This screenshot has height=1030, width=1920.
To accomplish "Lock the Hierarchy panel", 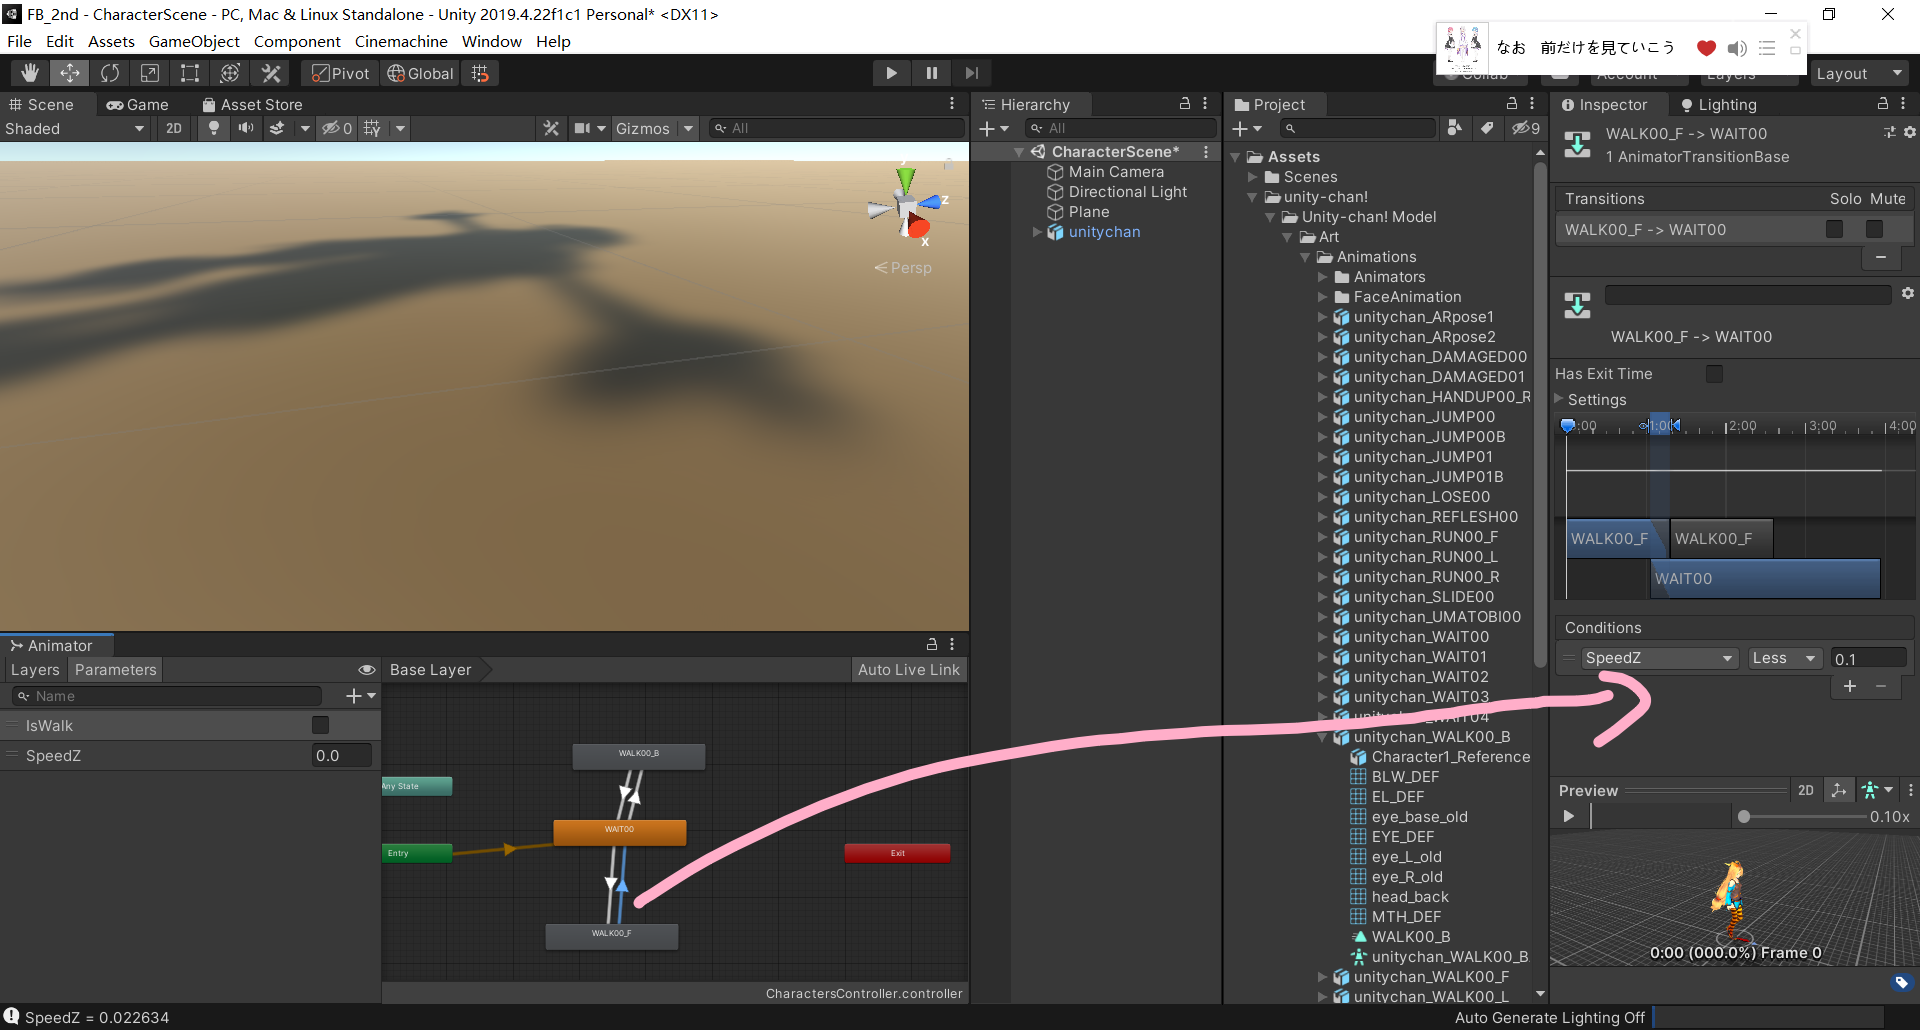I will (1185, 103).
